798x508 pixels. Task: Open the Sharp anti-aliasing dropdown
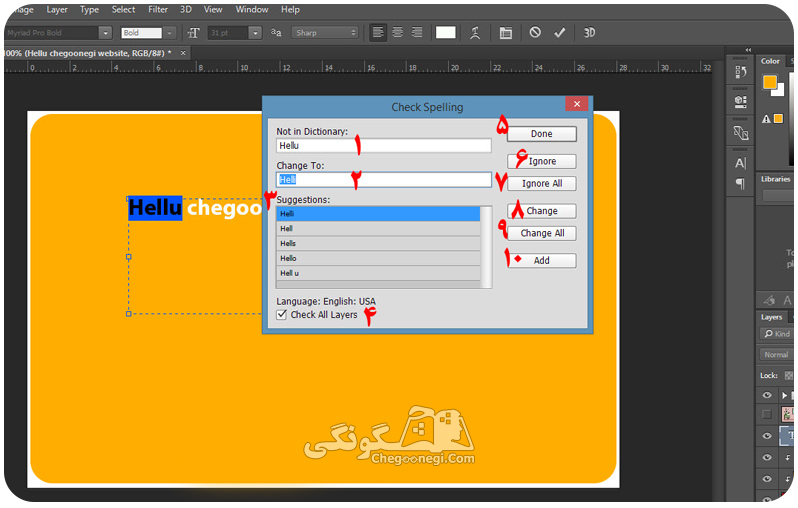coord(325,33)
